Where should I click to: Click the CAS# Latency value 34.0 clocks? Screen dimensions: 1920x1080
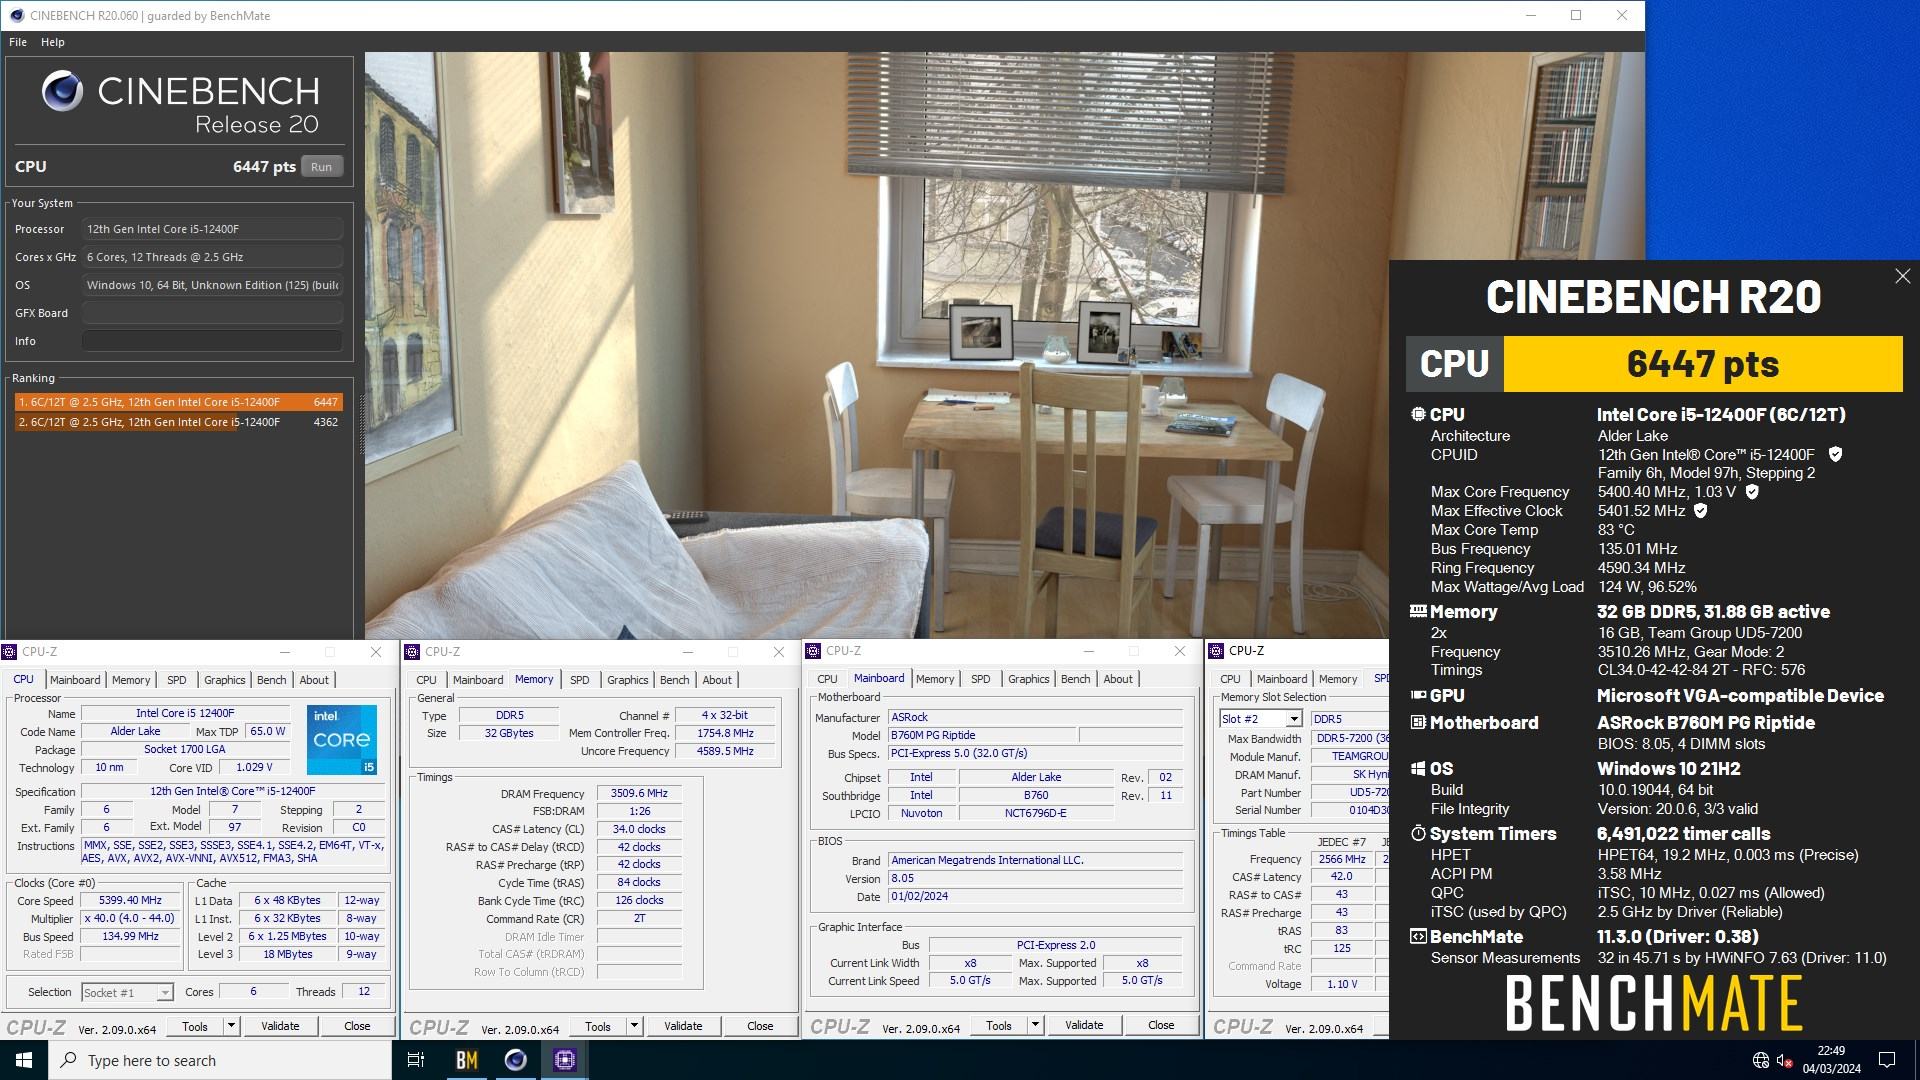(639, 829)
